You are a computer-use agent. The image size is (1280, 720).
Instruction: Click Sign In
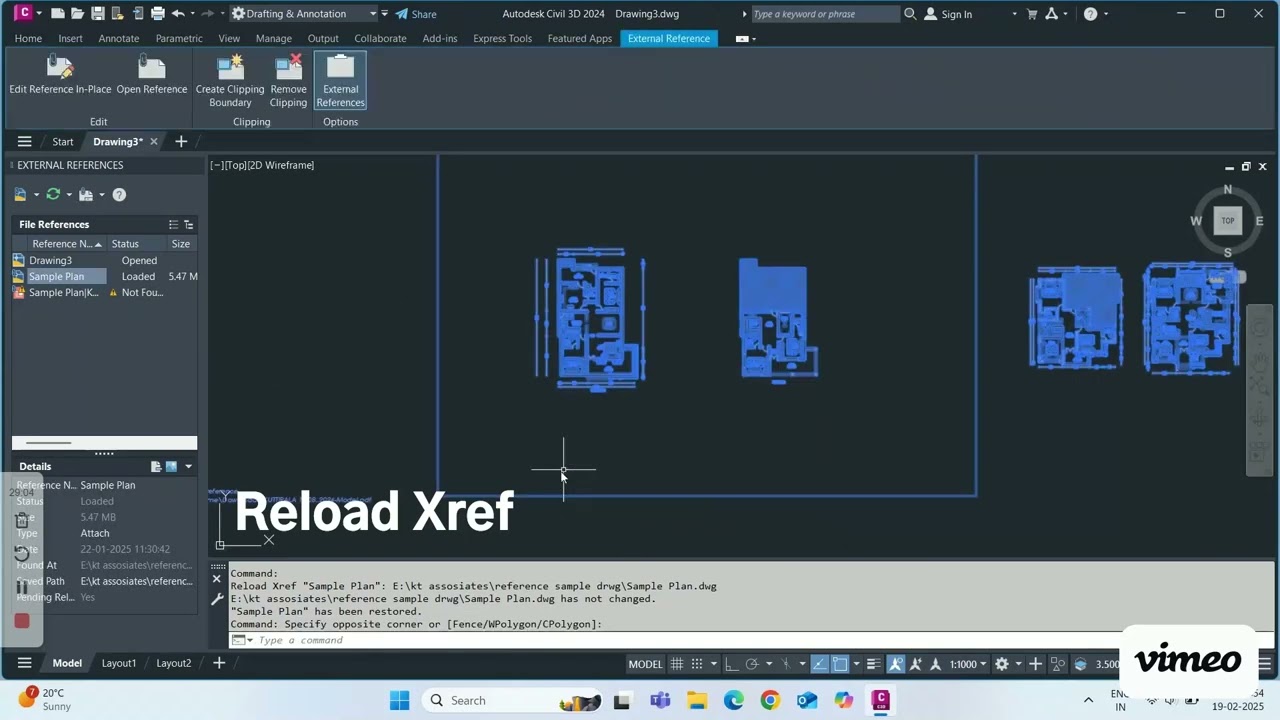pos(948,14)
